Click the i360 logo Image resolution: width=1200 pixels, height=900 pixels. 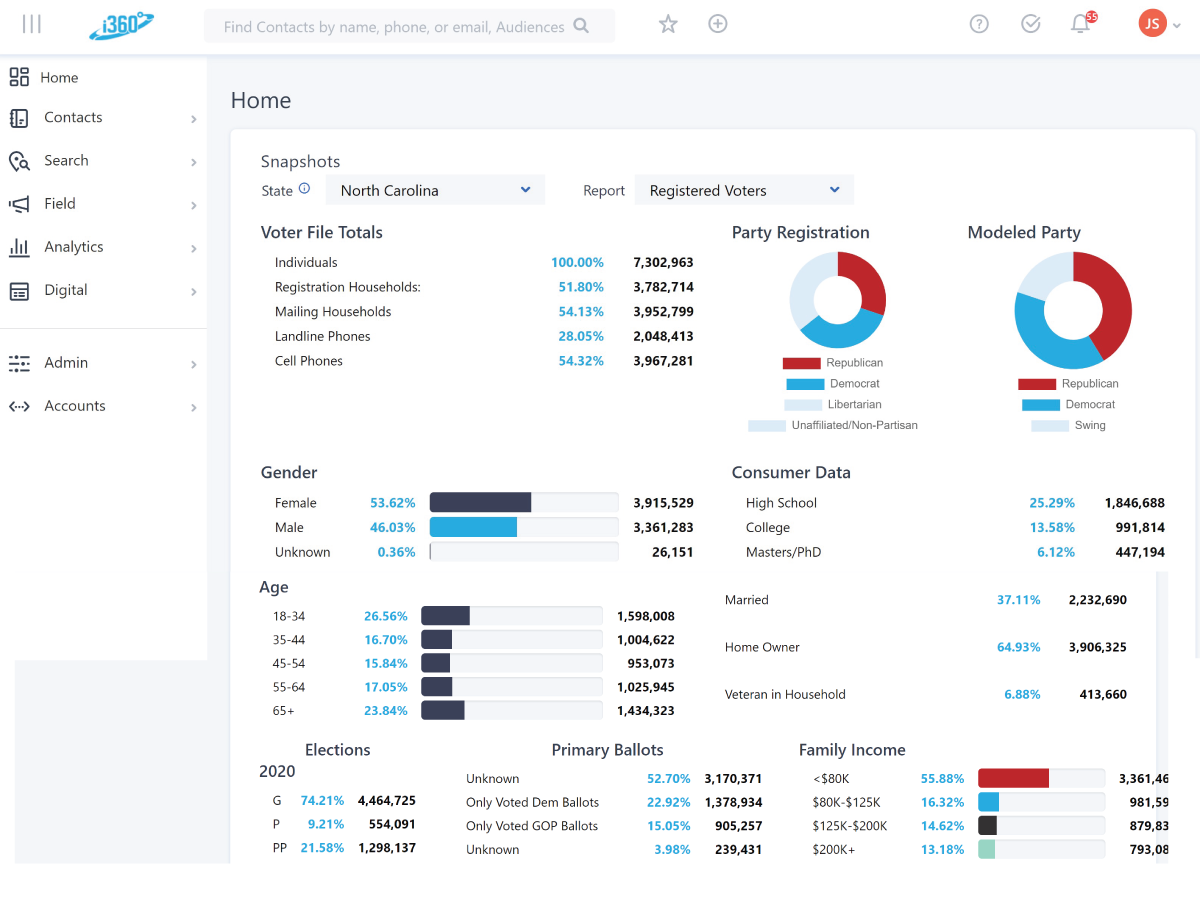point(120,25)
